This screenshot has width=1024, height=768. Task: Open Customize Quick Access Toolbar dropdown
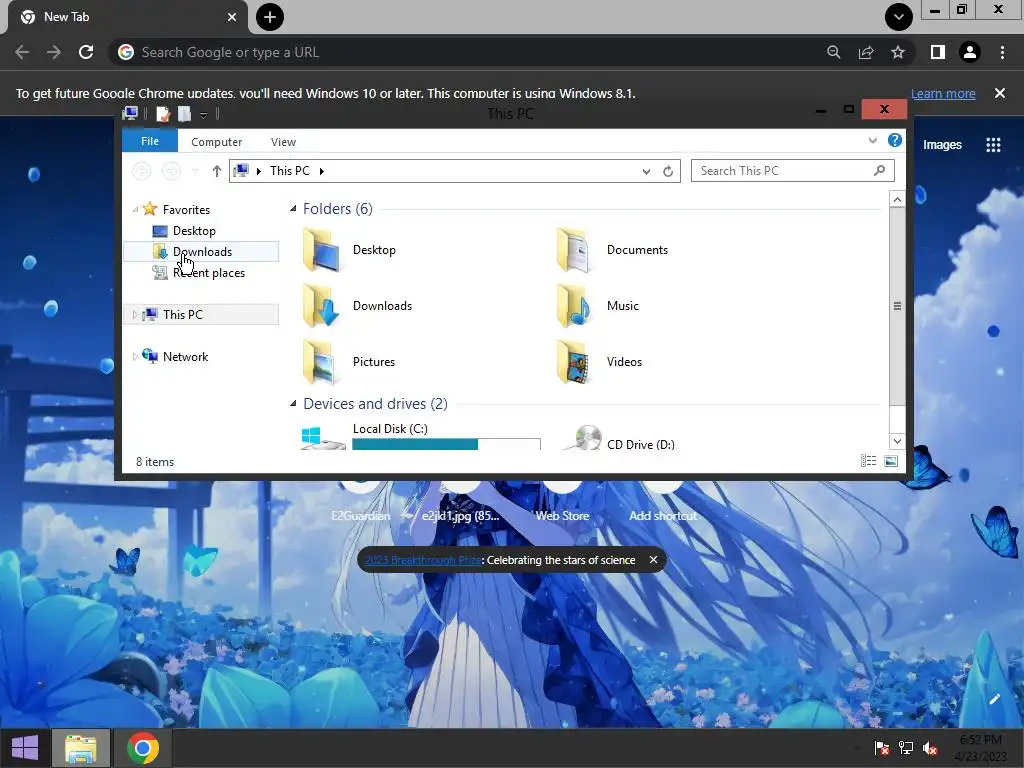(x=204, y=115)
